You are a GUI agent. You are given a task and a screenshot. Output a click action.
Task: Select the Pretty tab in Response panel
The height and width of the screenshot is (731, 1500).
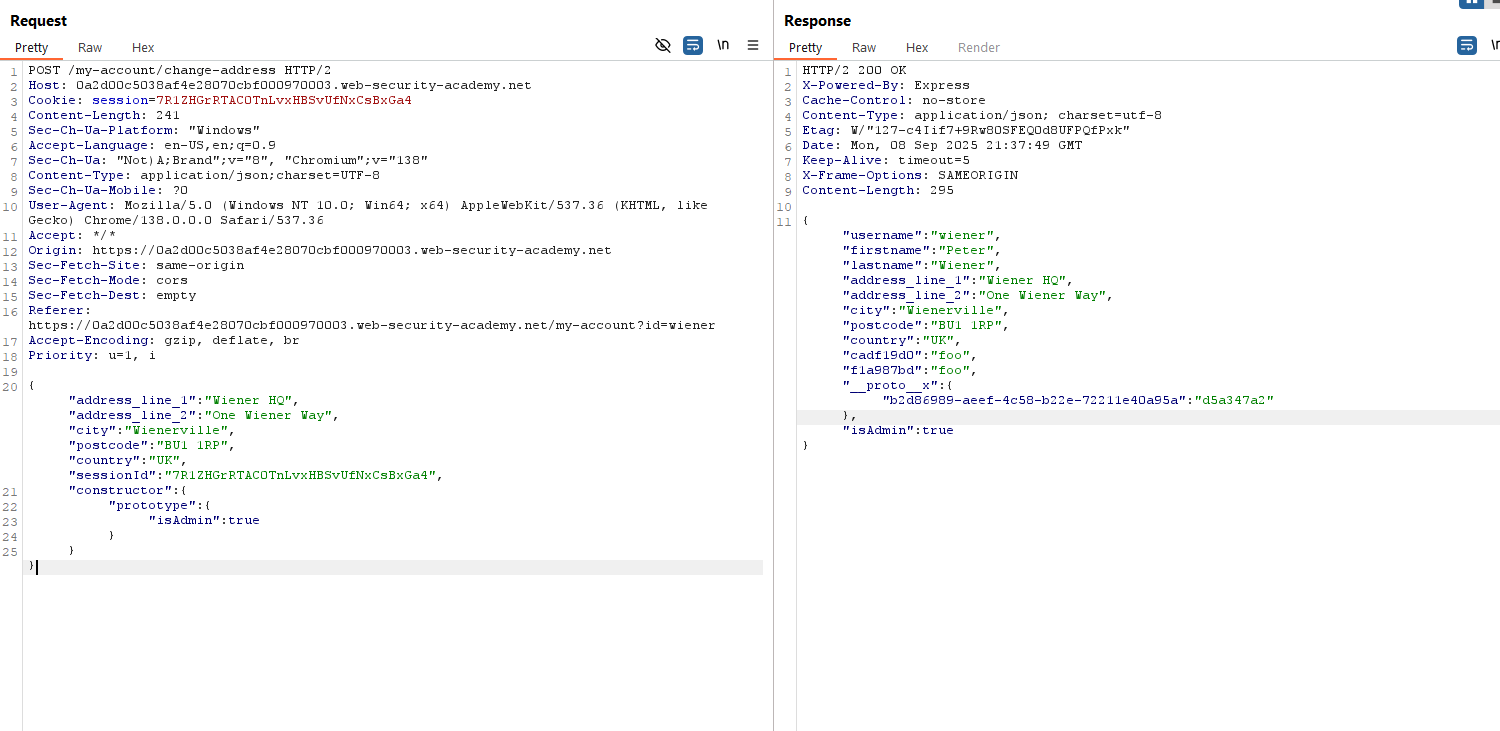pos(805,48)
